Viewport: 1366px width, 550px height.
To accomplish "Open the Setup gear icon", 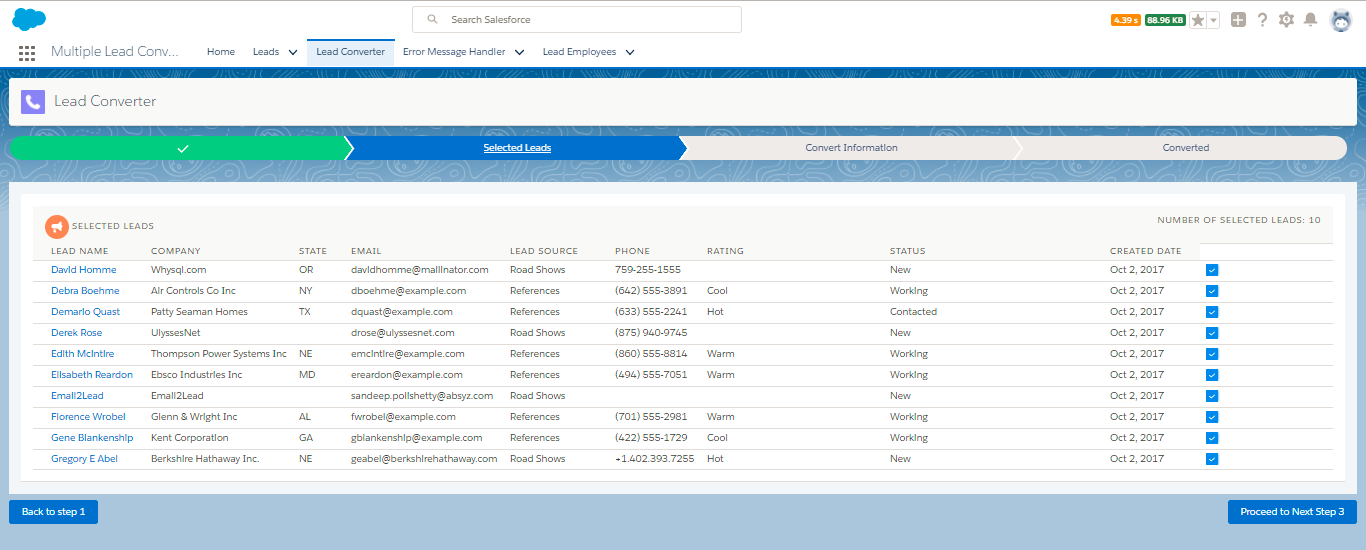I will (x=1286, y=20).
